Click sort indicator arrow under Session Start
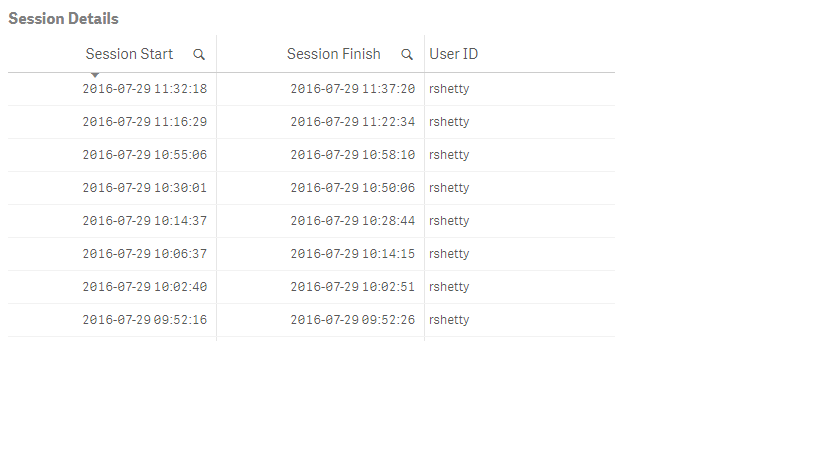819x460 pixels. pyautogui.click(x=94, y=75)
